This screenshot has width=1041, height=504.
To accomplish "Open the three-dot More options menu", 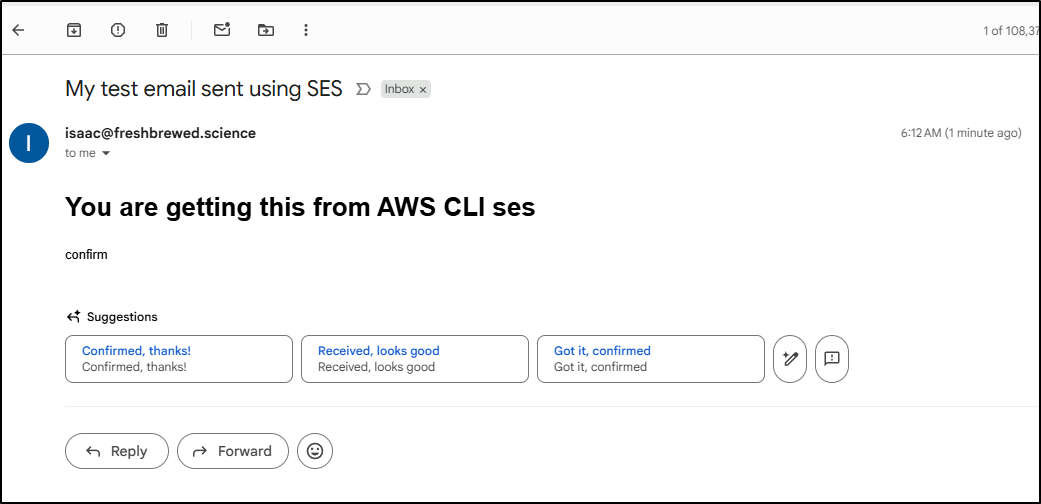I will [x=305, y=30].
